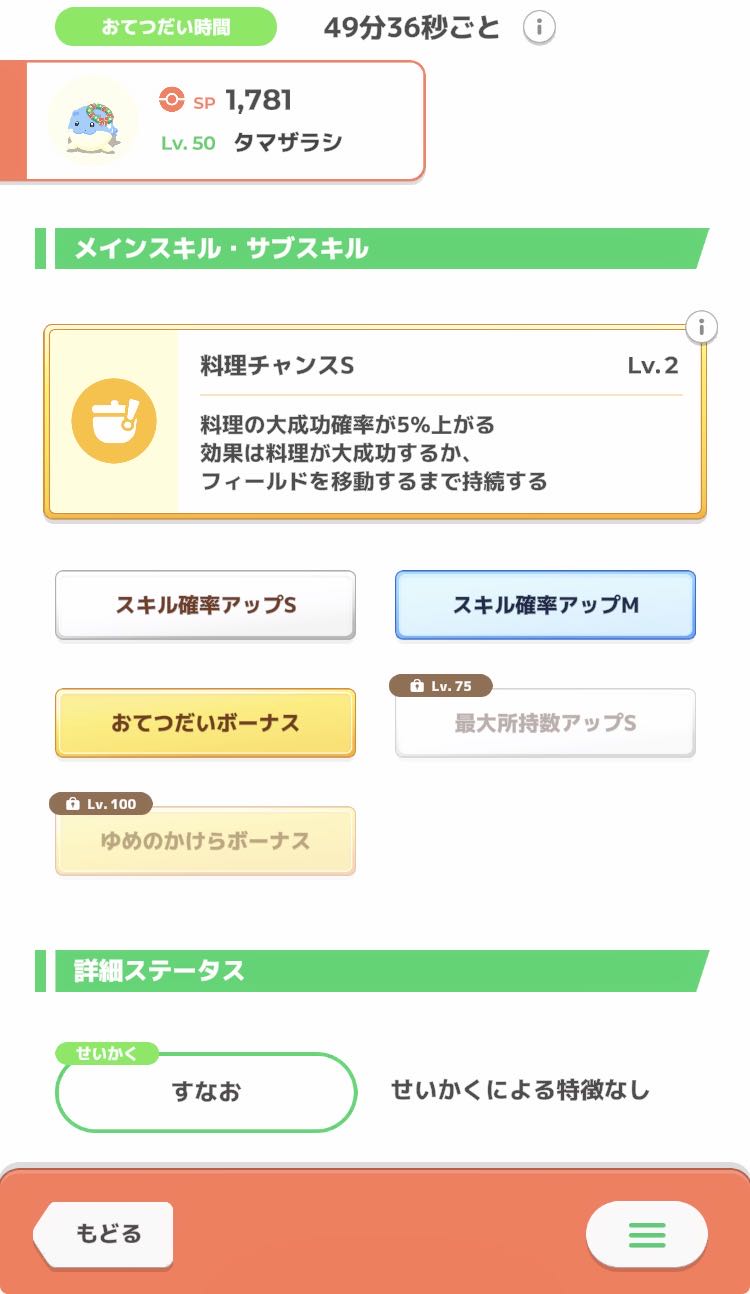This screenshot has width=750, height=1294.
Task: Tap info icon beside おてつだい時間 interval
Action: click(x=539, y=27)
